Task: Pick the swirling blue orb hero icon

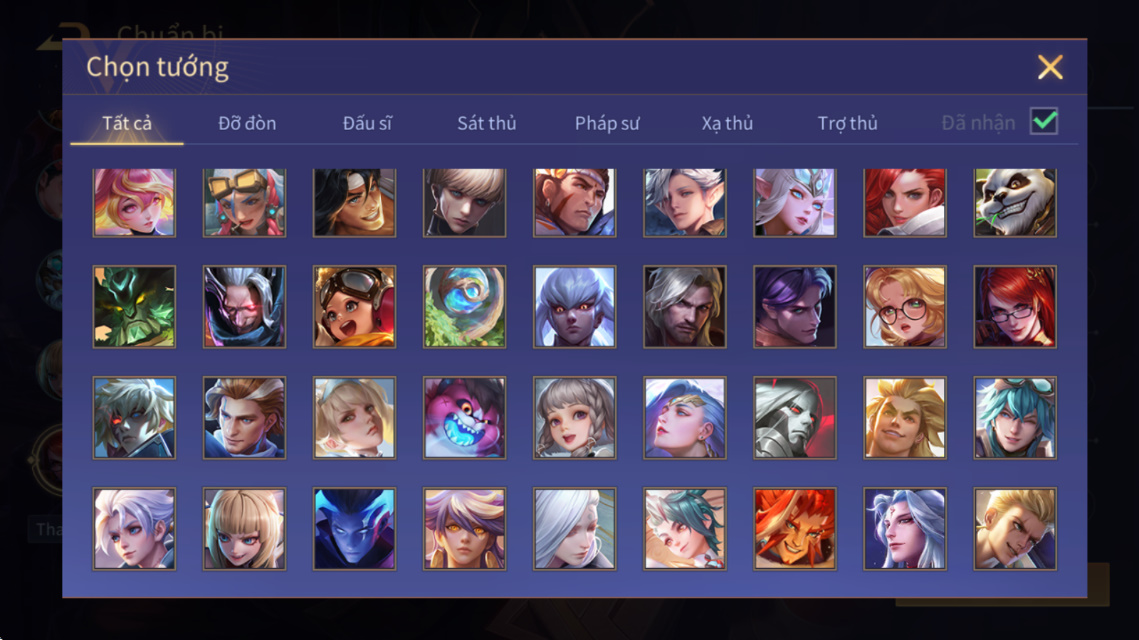Action: [464, 307]
